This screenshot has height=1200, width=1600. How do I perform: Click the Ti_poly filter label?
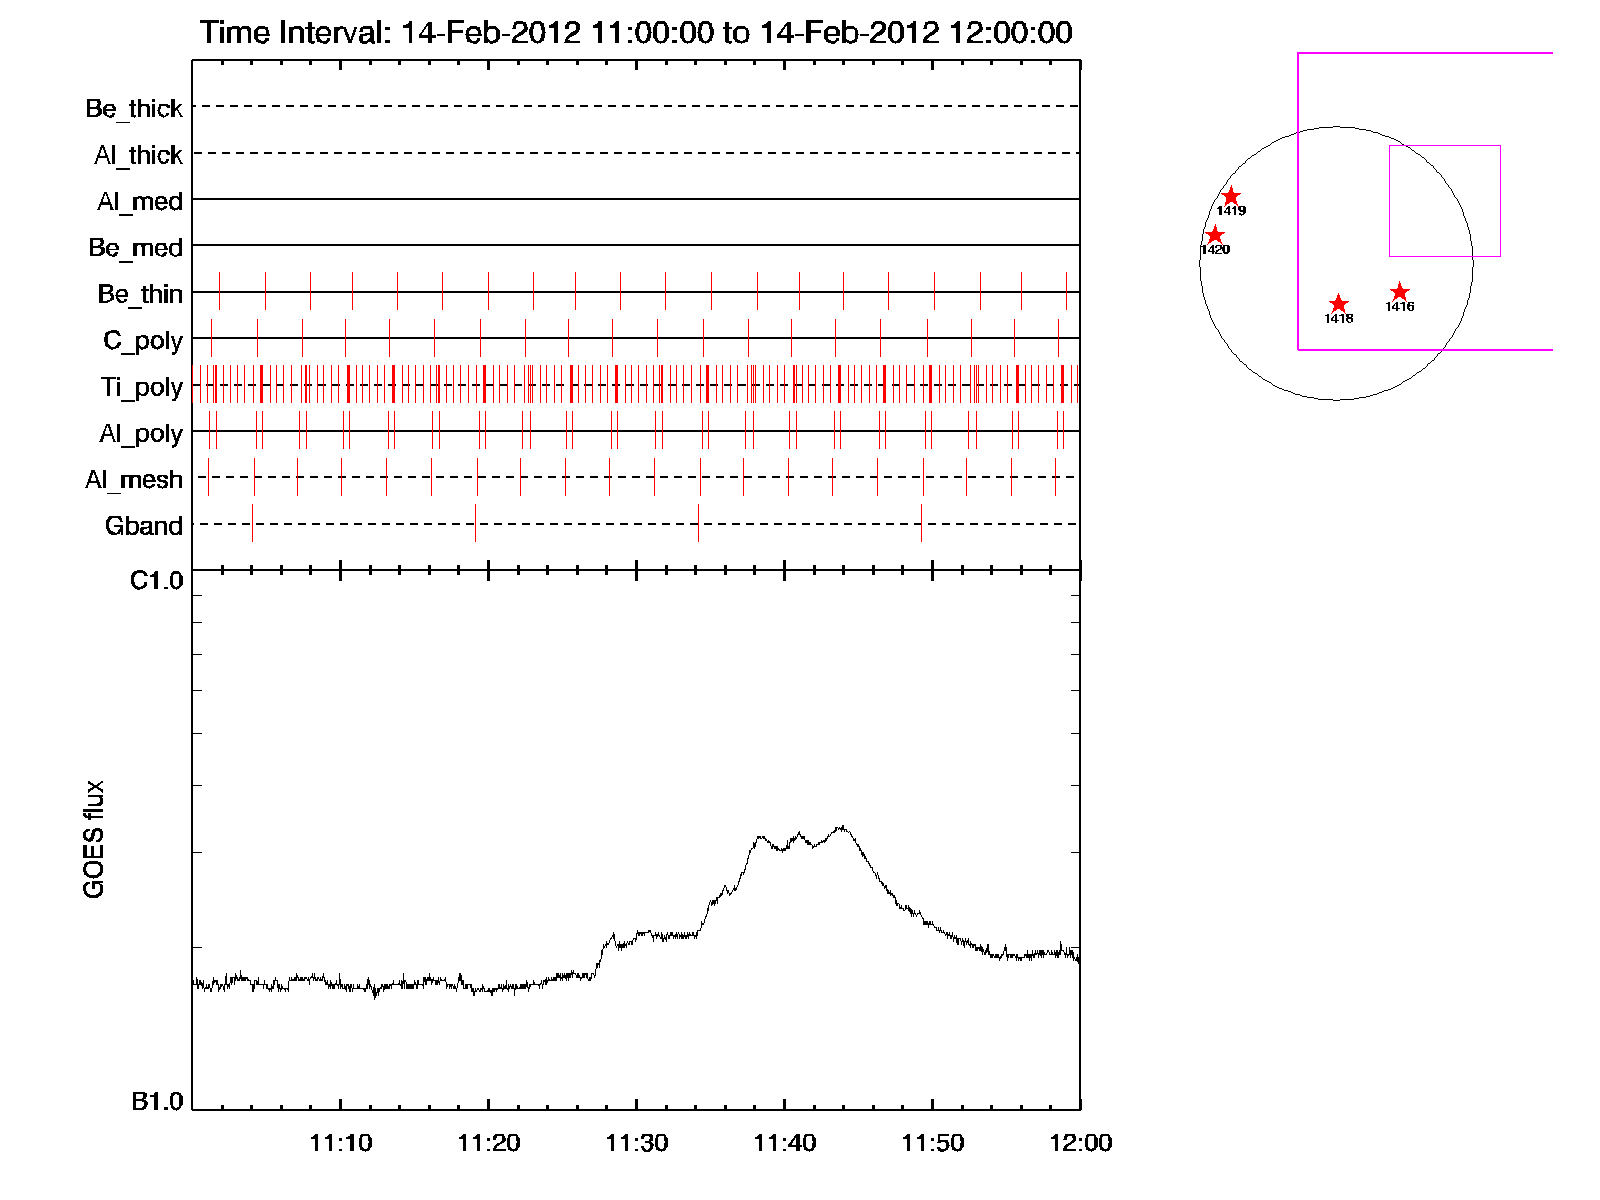[x=141, y=387]
